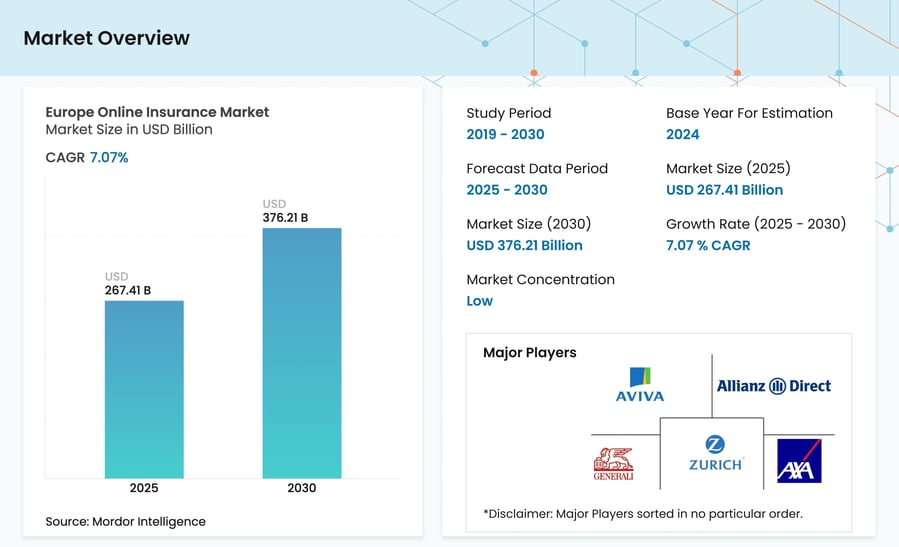The width and height of the screenshot is (899, 547).
Task: Click the Europe Online Insurance Market title
Action: click(157, 112)
